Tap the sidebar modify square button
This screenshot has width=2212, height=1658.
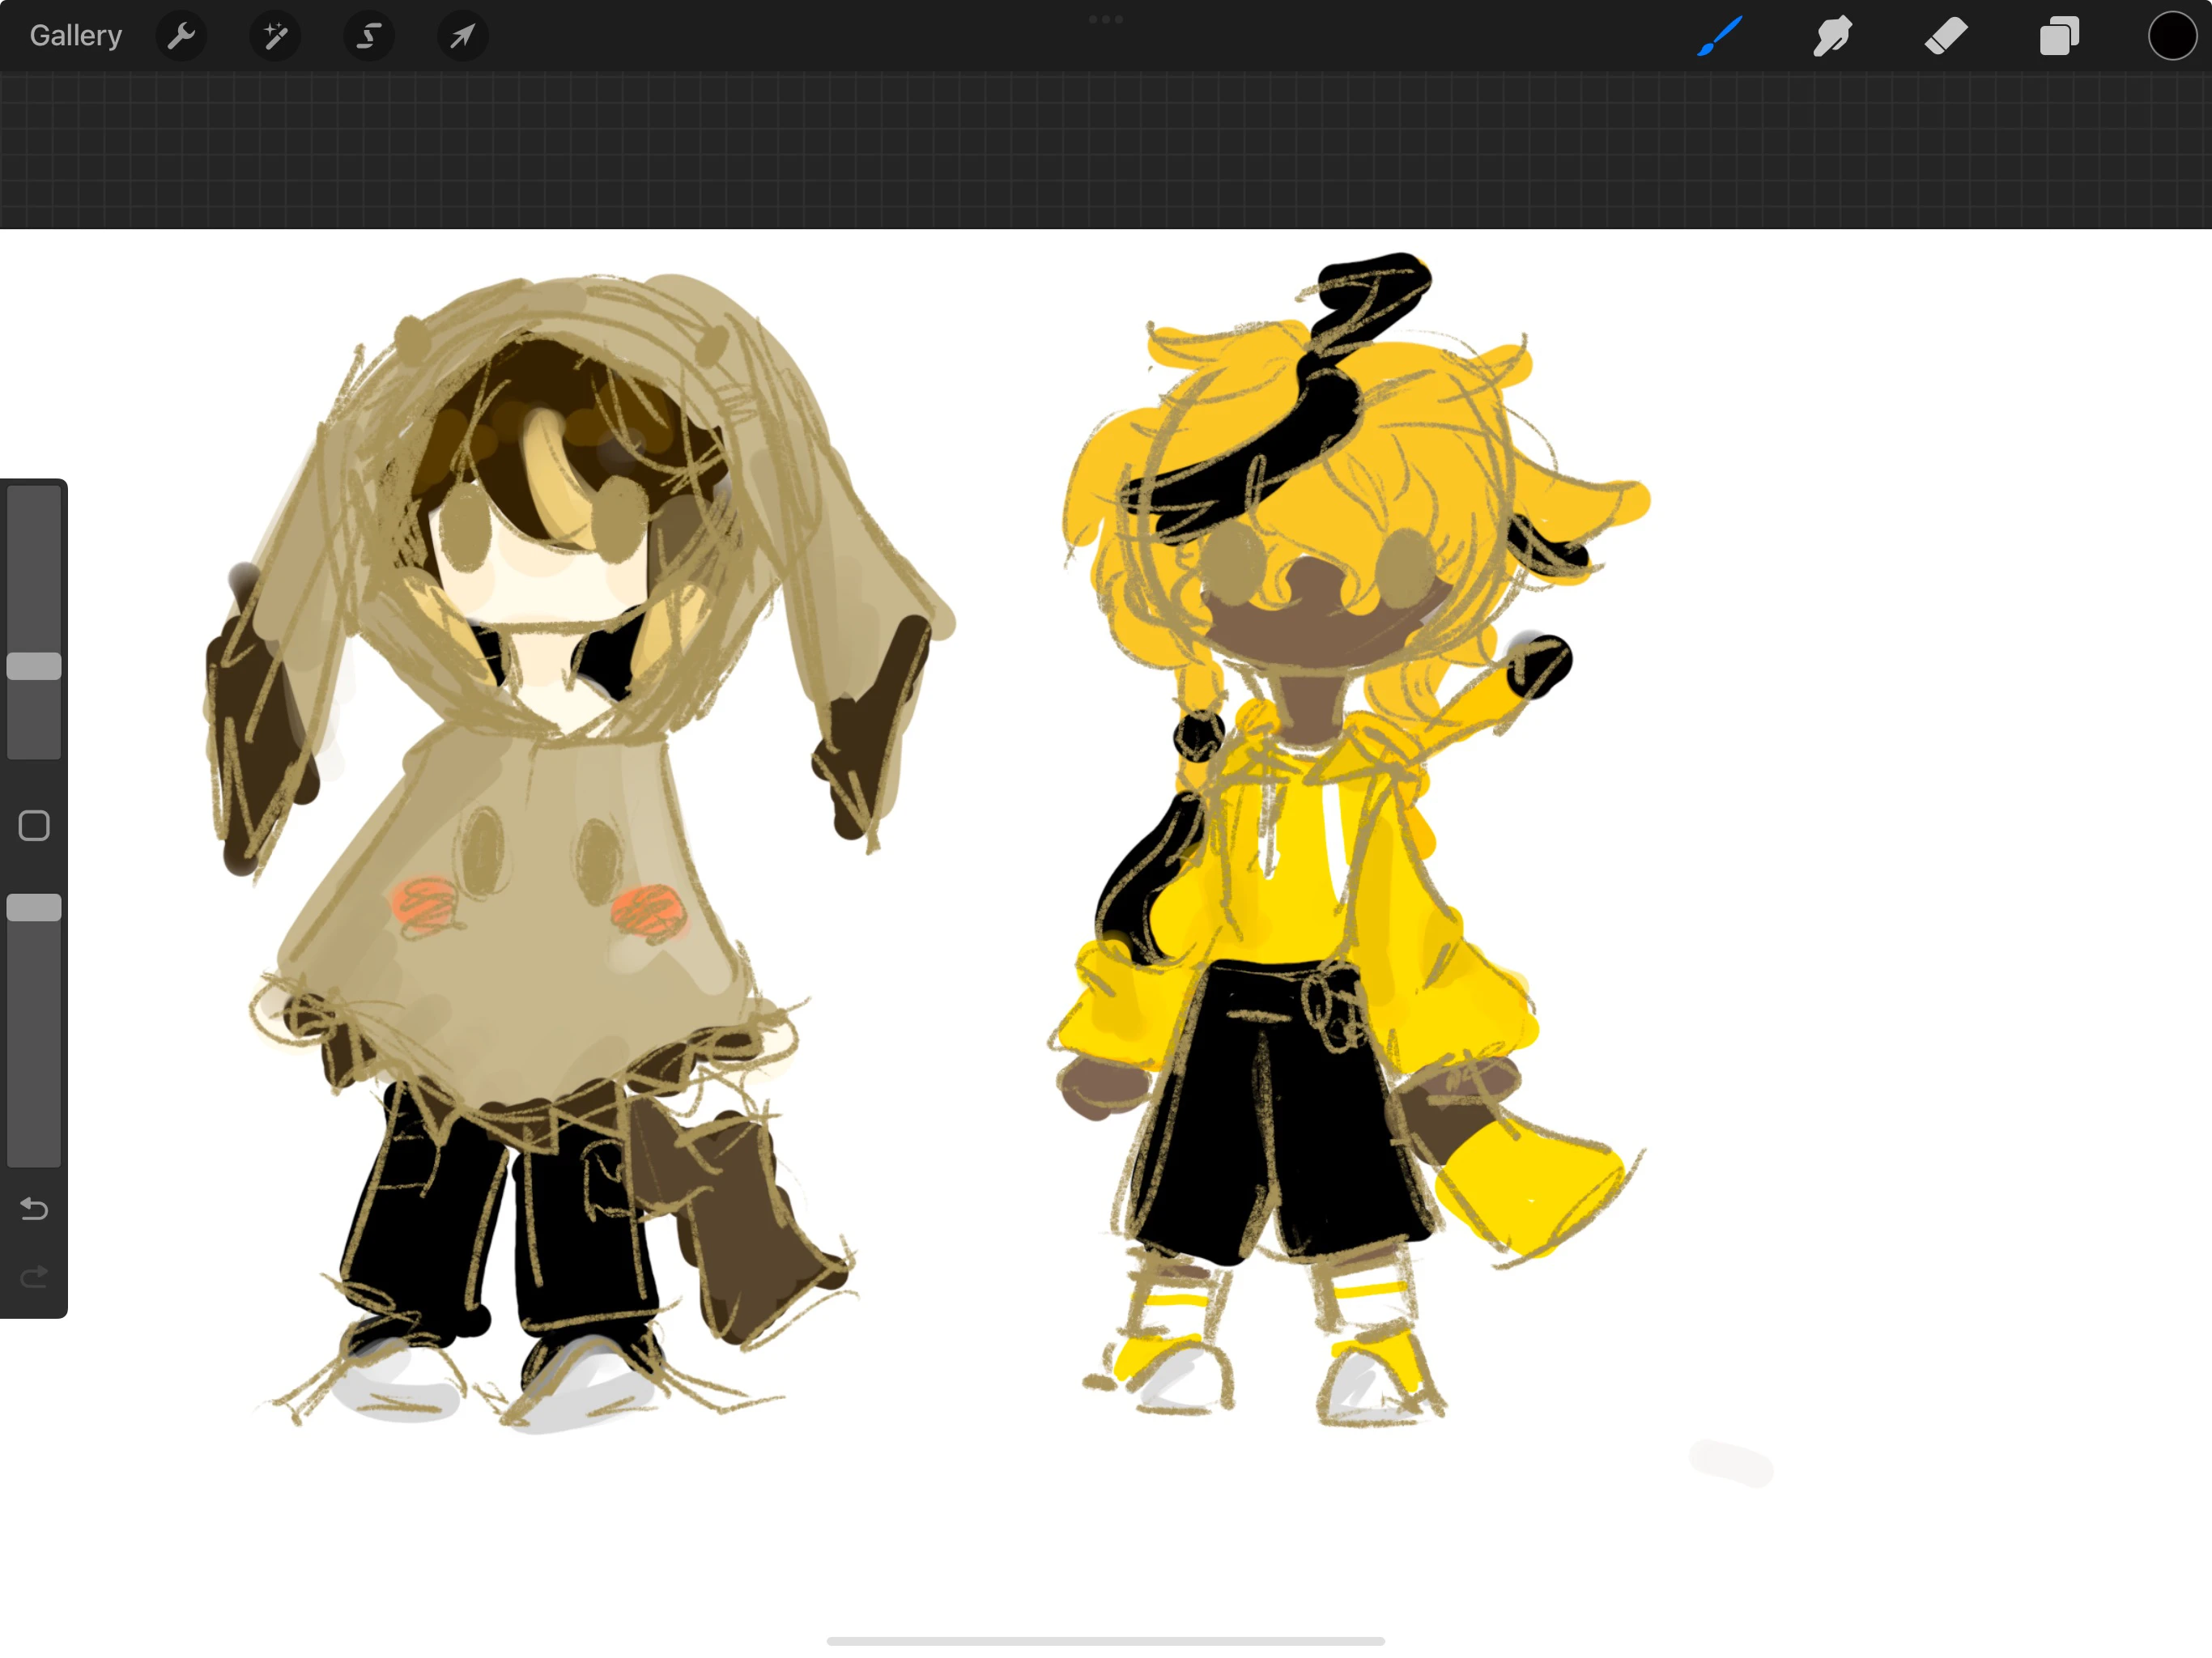(34, 825)
